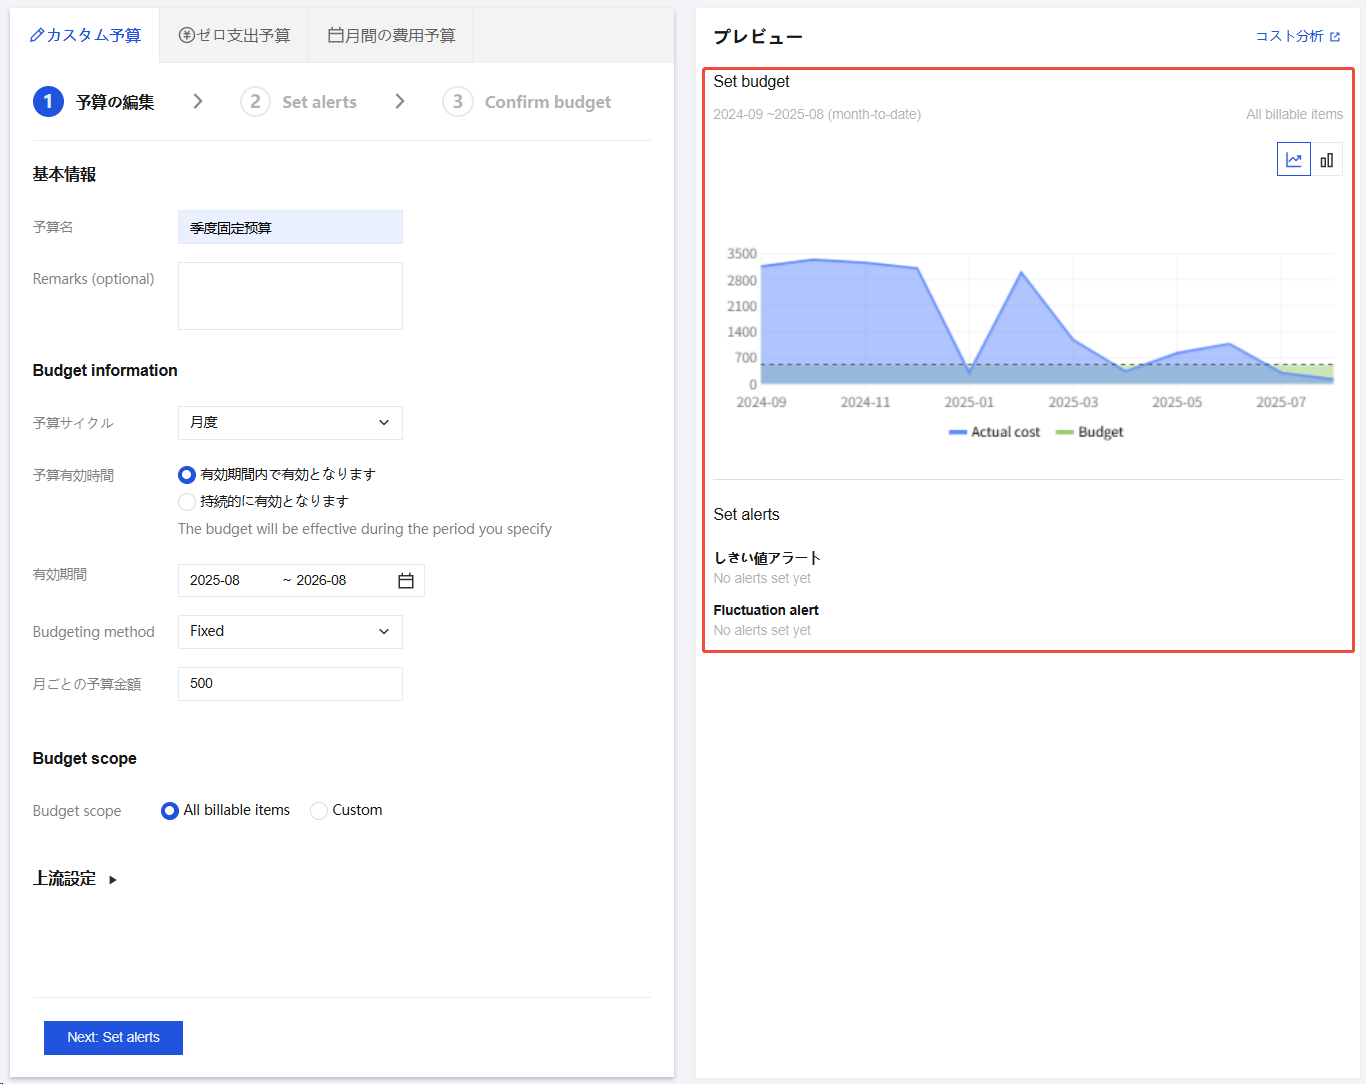This screenshot has height=1084, width=1366.
Task: Switch to line chart view icon
Action: pos(1293,160)
